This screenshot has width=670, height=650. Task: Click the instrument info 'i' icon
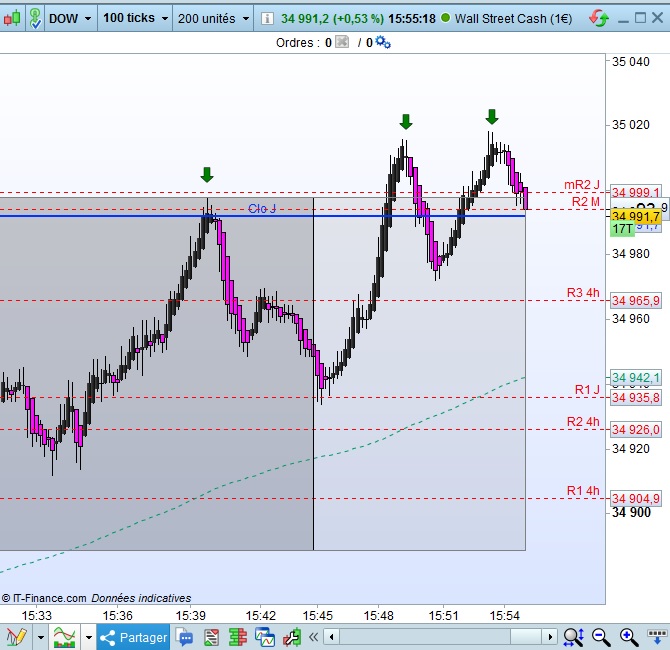point(267,18)
